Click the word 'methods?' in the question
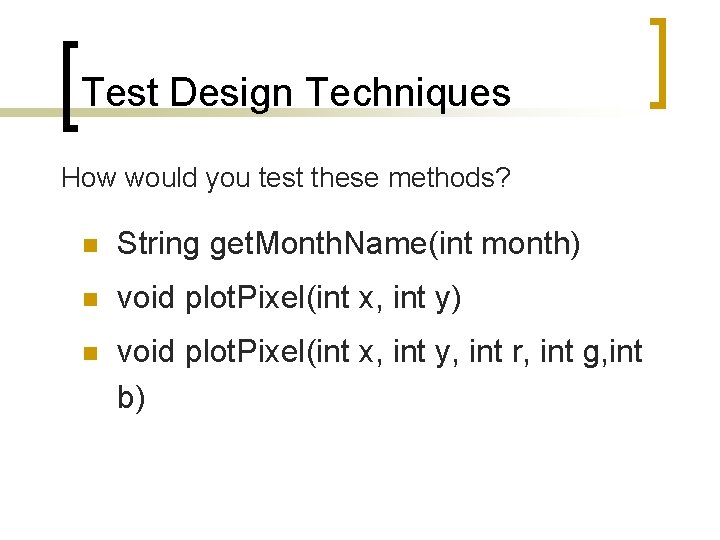The image size is (720, 540). [449, 177]
